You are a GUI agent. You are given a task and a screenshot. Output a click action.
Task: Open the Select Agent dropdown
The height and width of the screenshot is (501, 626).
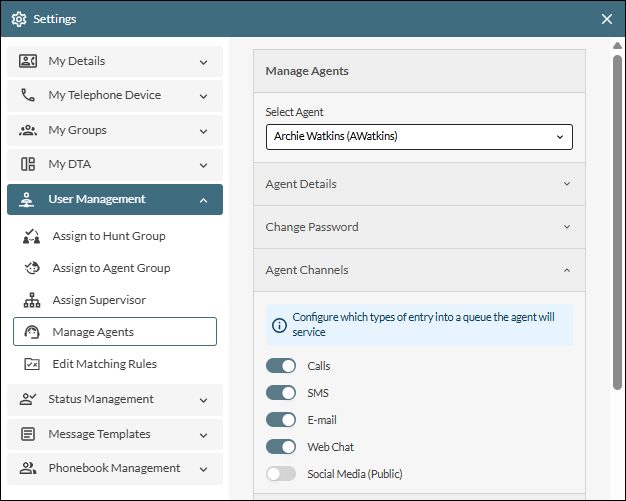pos(419,137)
